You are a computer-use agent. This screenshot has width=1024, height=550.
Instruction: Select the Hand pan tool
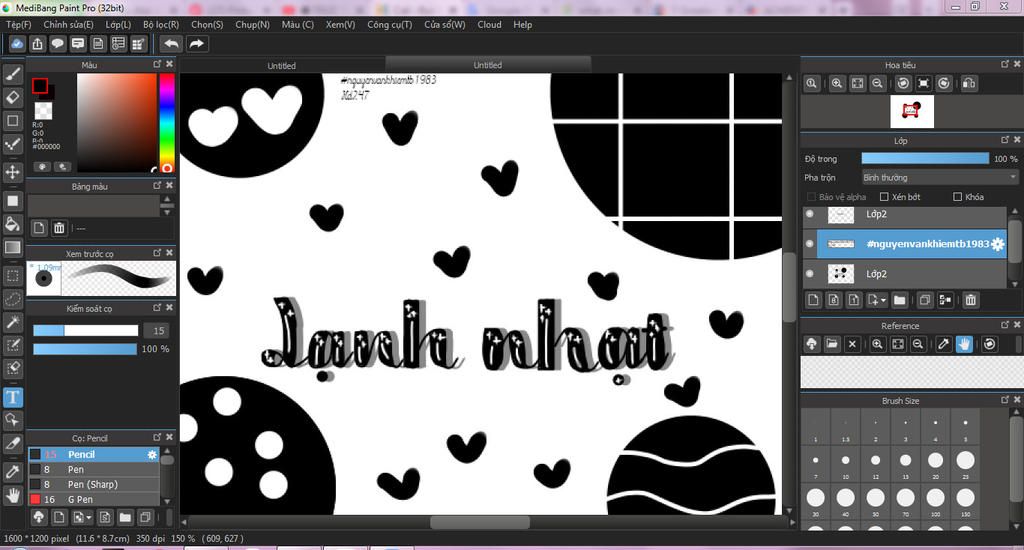(12, 495)
